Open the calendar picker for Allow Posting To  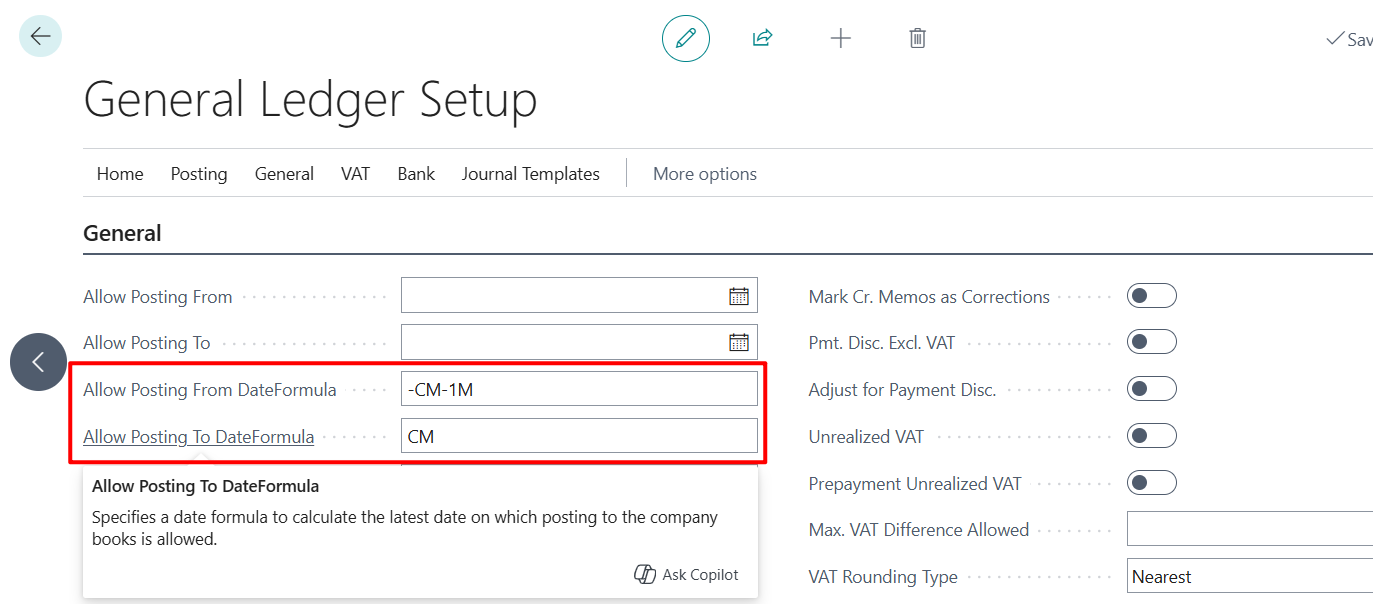741,341
